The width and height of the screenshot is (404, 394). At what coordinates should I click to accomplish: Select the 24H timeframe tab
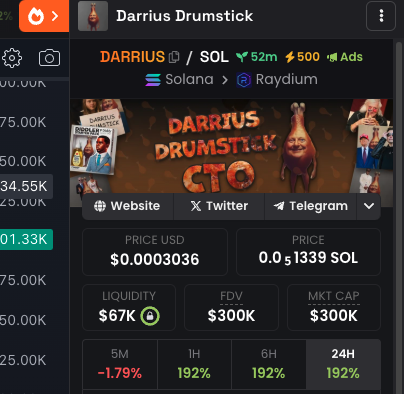[343, 364]
